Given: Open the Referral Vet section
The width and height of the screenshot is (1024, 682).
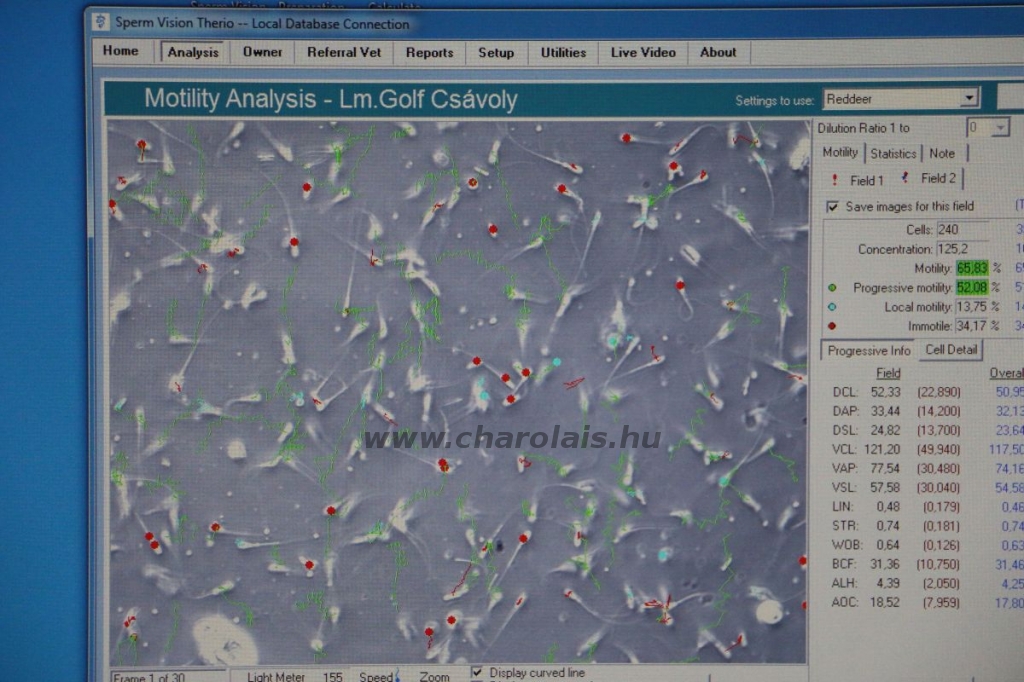Looking at the screenshot, I should tap(343, 53).
